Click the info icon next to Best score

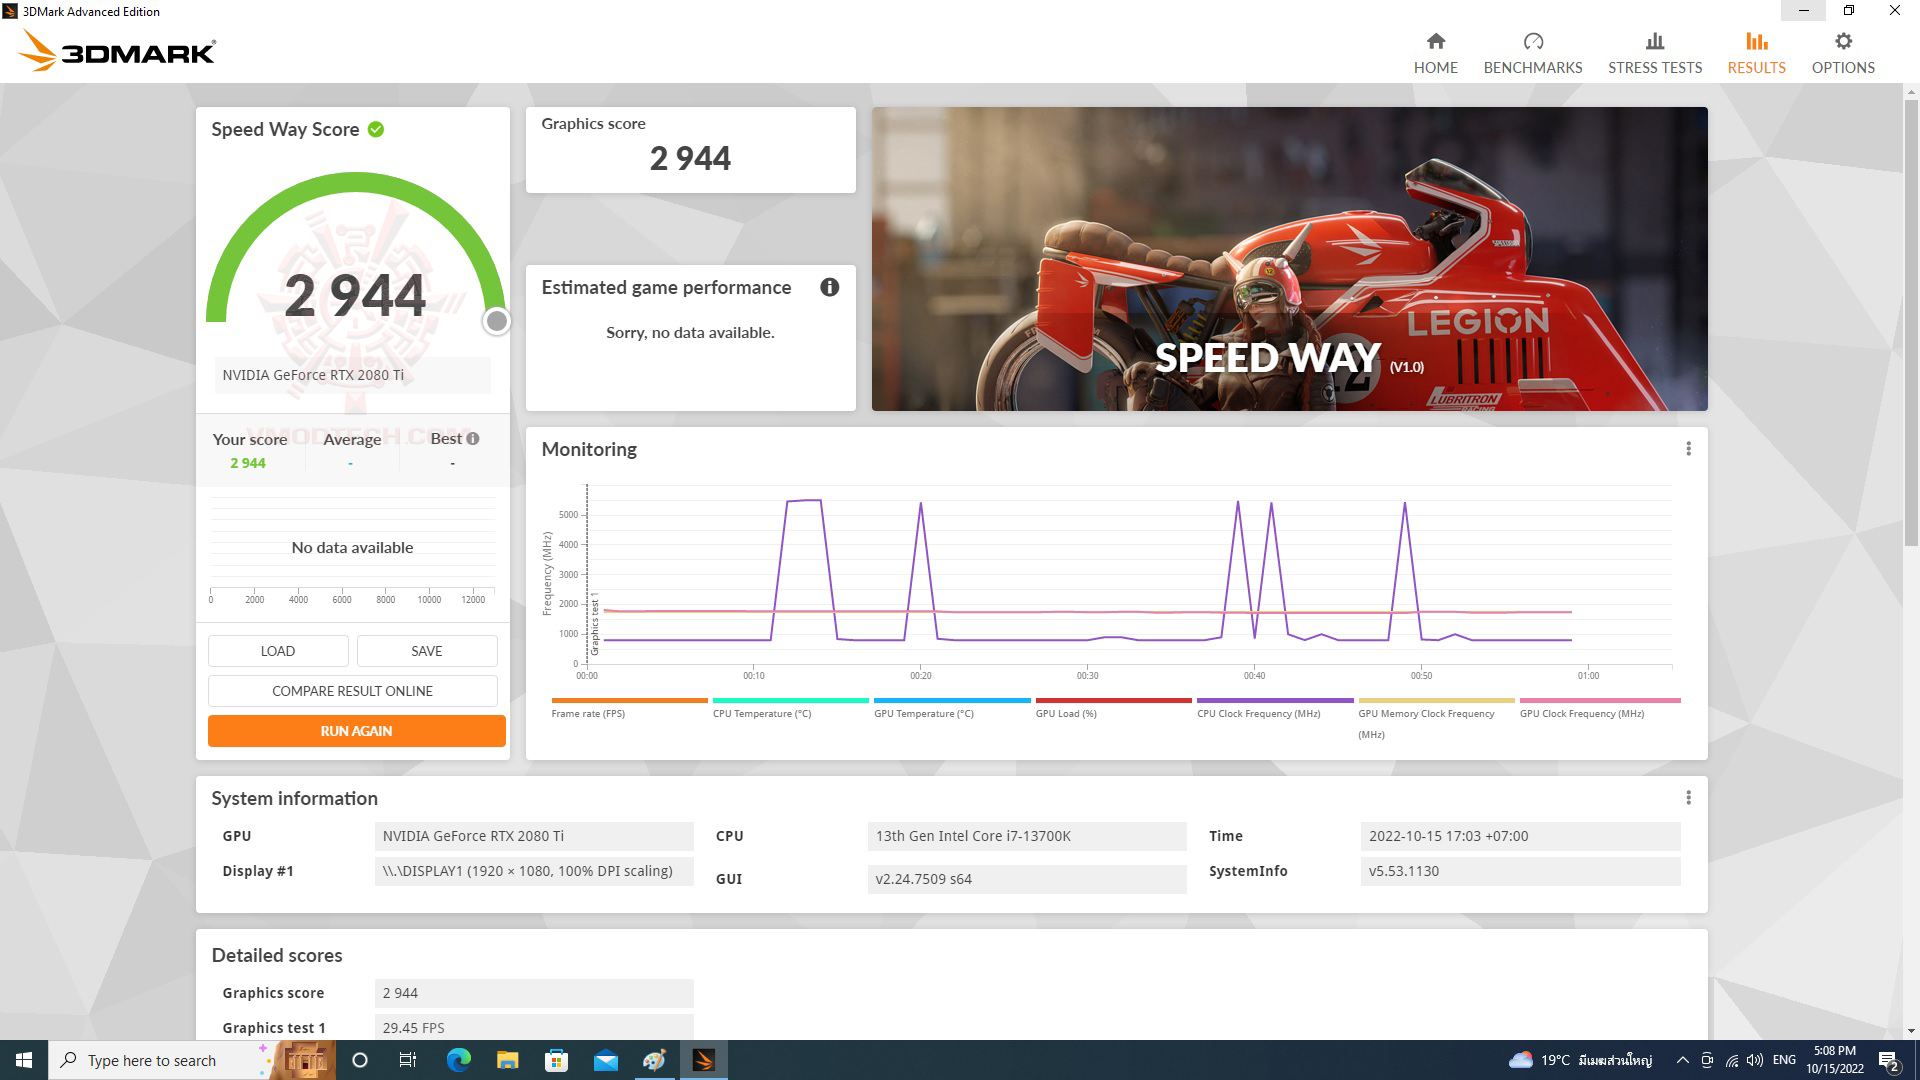(471, 438)
